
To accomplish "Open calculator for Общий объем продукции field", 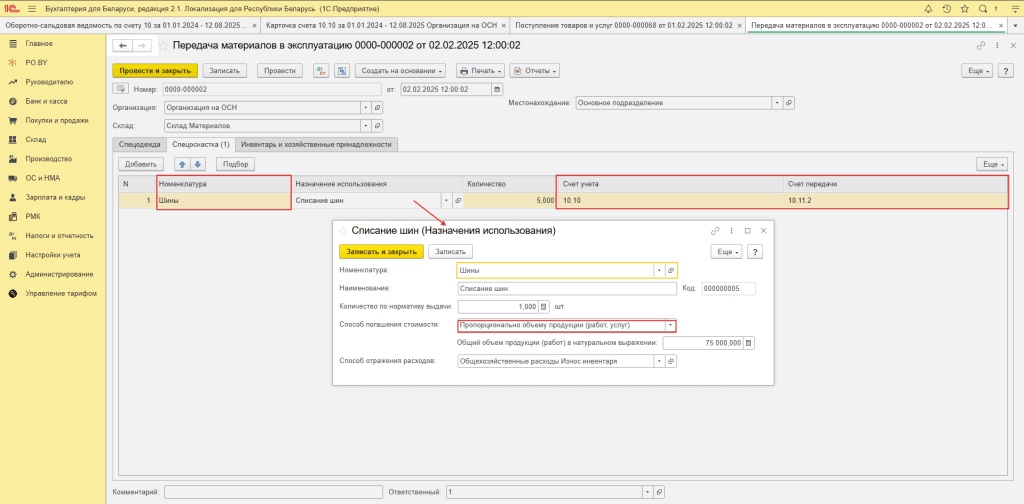I will (x=749, y=343).
